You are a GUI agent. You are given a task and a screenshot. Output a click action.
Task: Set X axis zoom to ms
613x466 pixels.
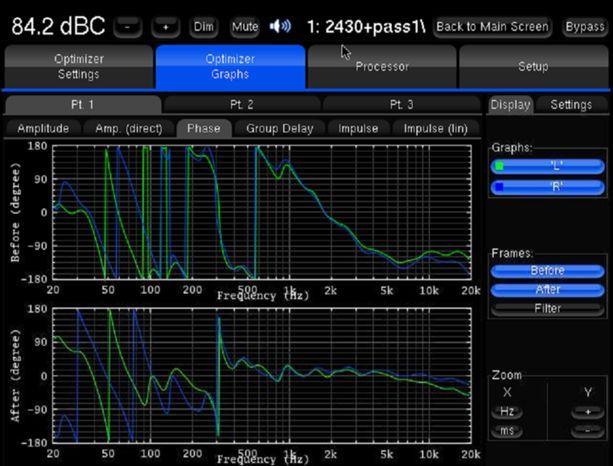point(507,431)
